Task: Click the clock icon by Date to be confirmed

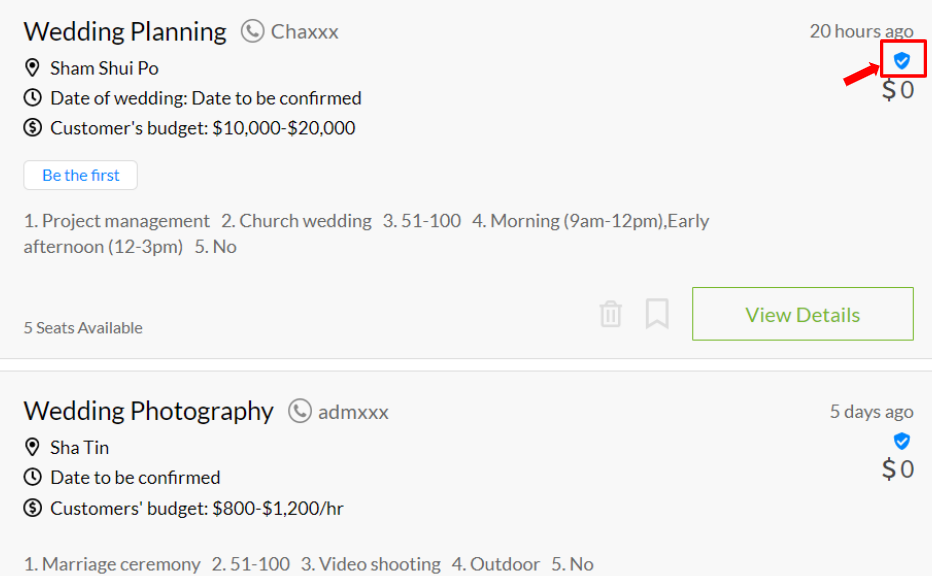Action: click(x=32, y=477)
